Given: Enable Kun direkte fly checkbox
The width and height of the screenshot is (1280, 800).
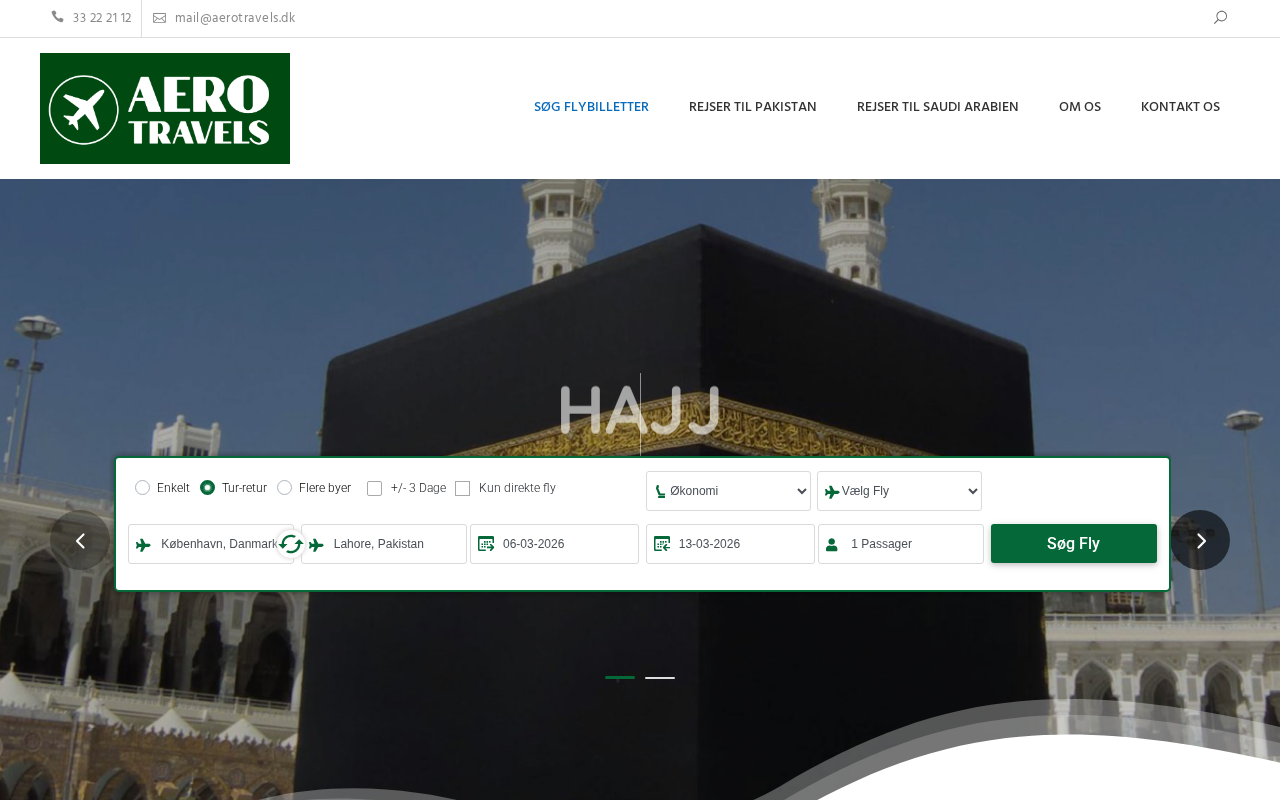Looking at the screenshot, I should pyautogui.click(x=462, y=488).
